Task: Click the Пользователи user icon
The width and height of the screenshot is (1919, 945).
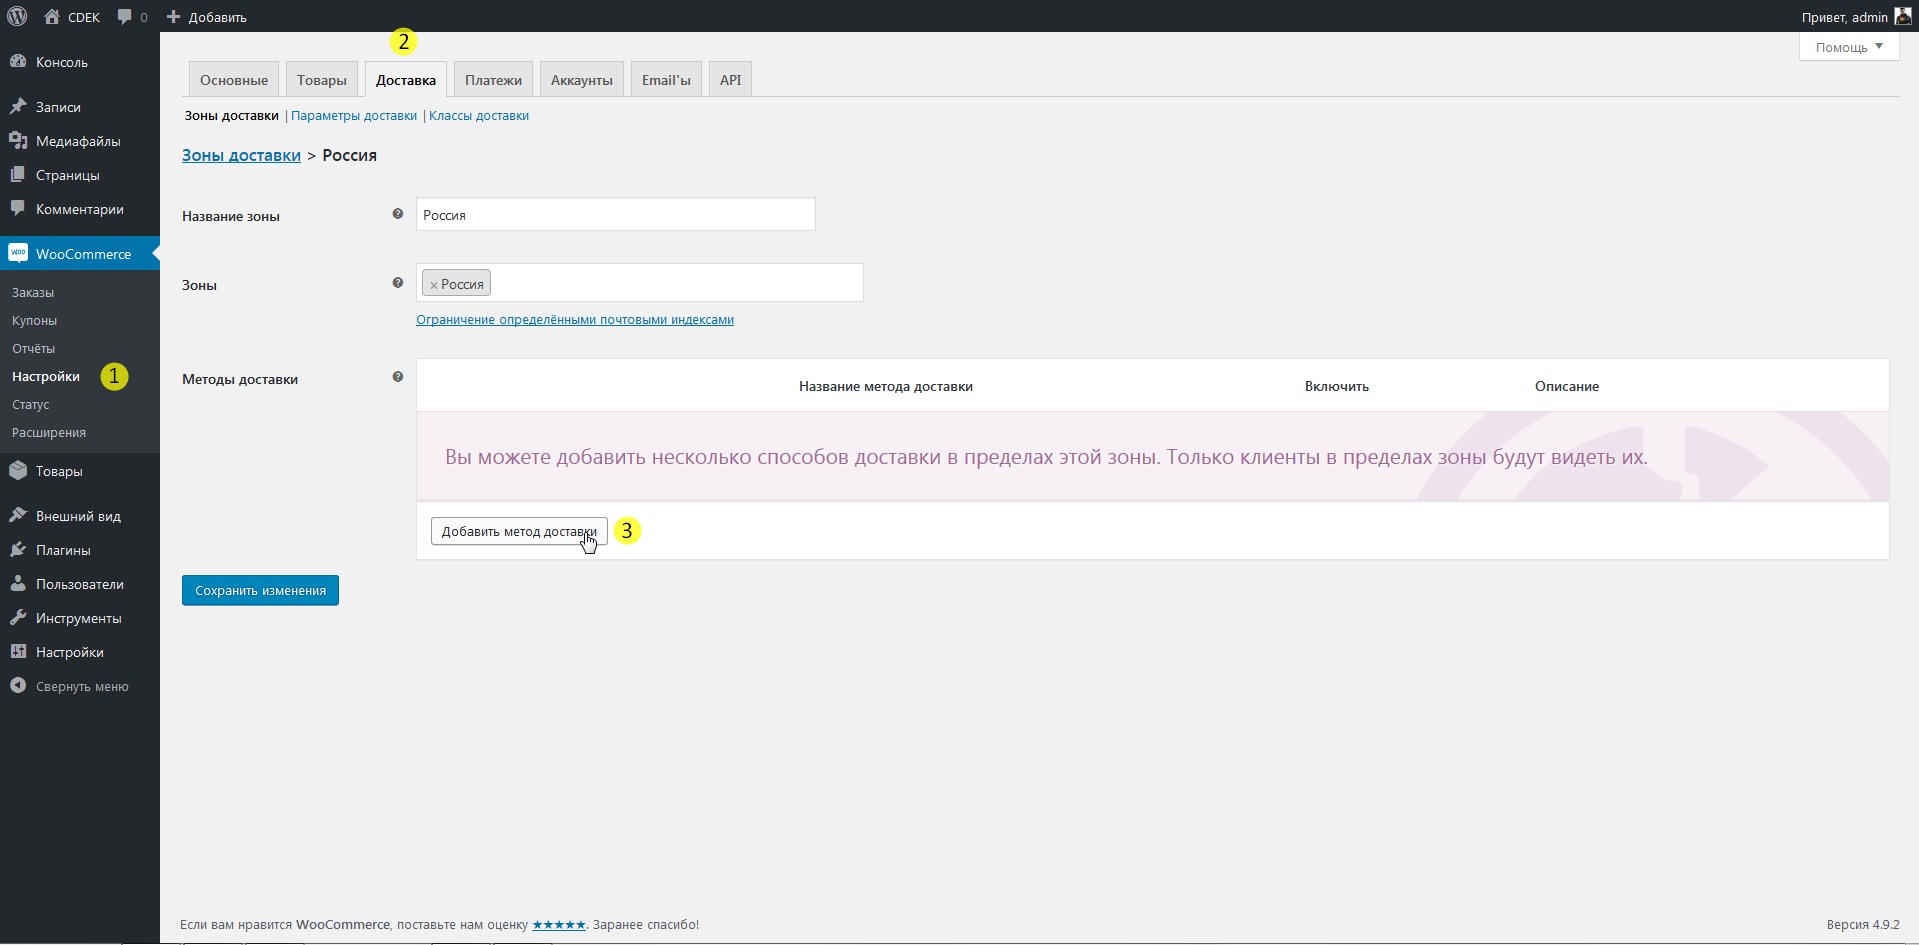Action: point(18,583)
